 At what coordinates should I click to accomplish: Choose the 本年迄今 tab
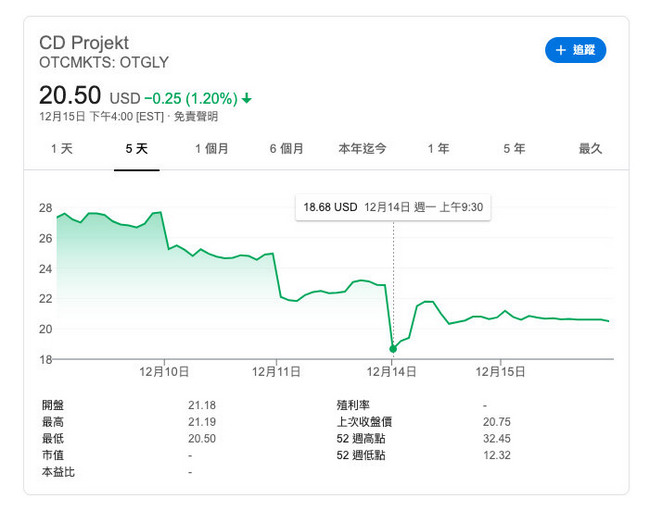coord(362,148)
